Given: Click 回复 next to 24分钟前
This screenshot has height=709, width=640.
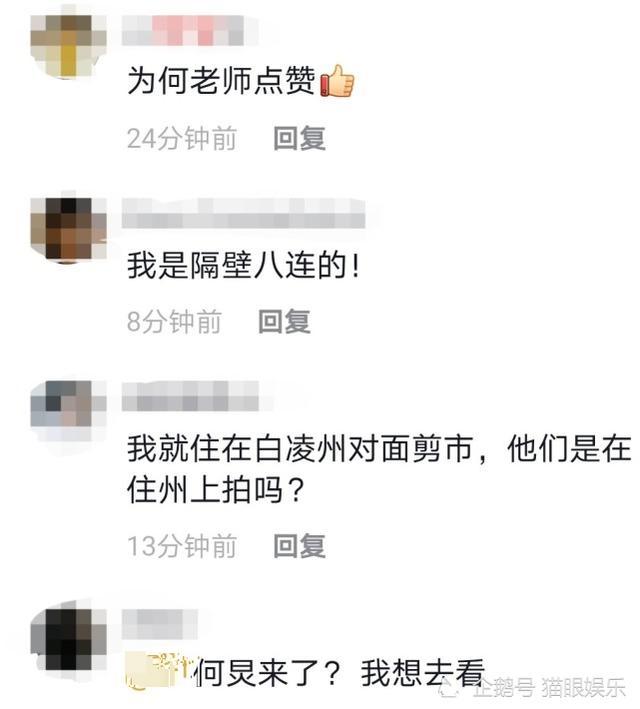Looking at the screenshot, I should pyautogui.click(x=299, y=138).
